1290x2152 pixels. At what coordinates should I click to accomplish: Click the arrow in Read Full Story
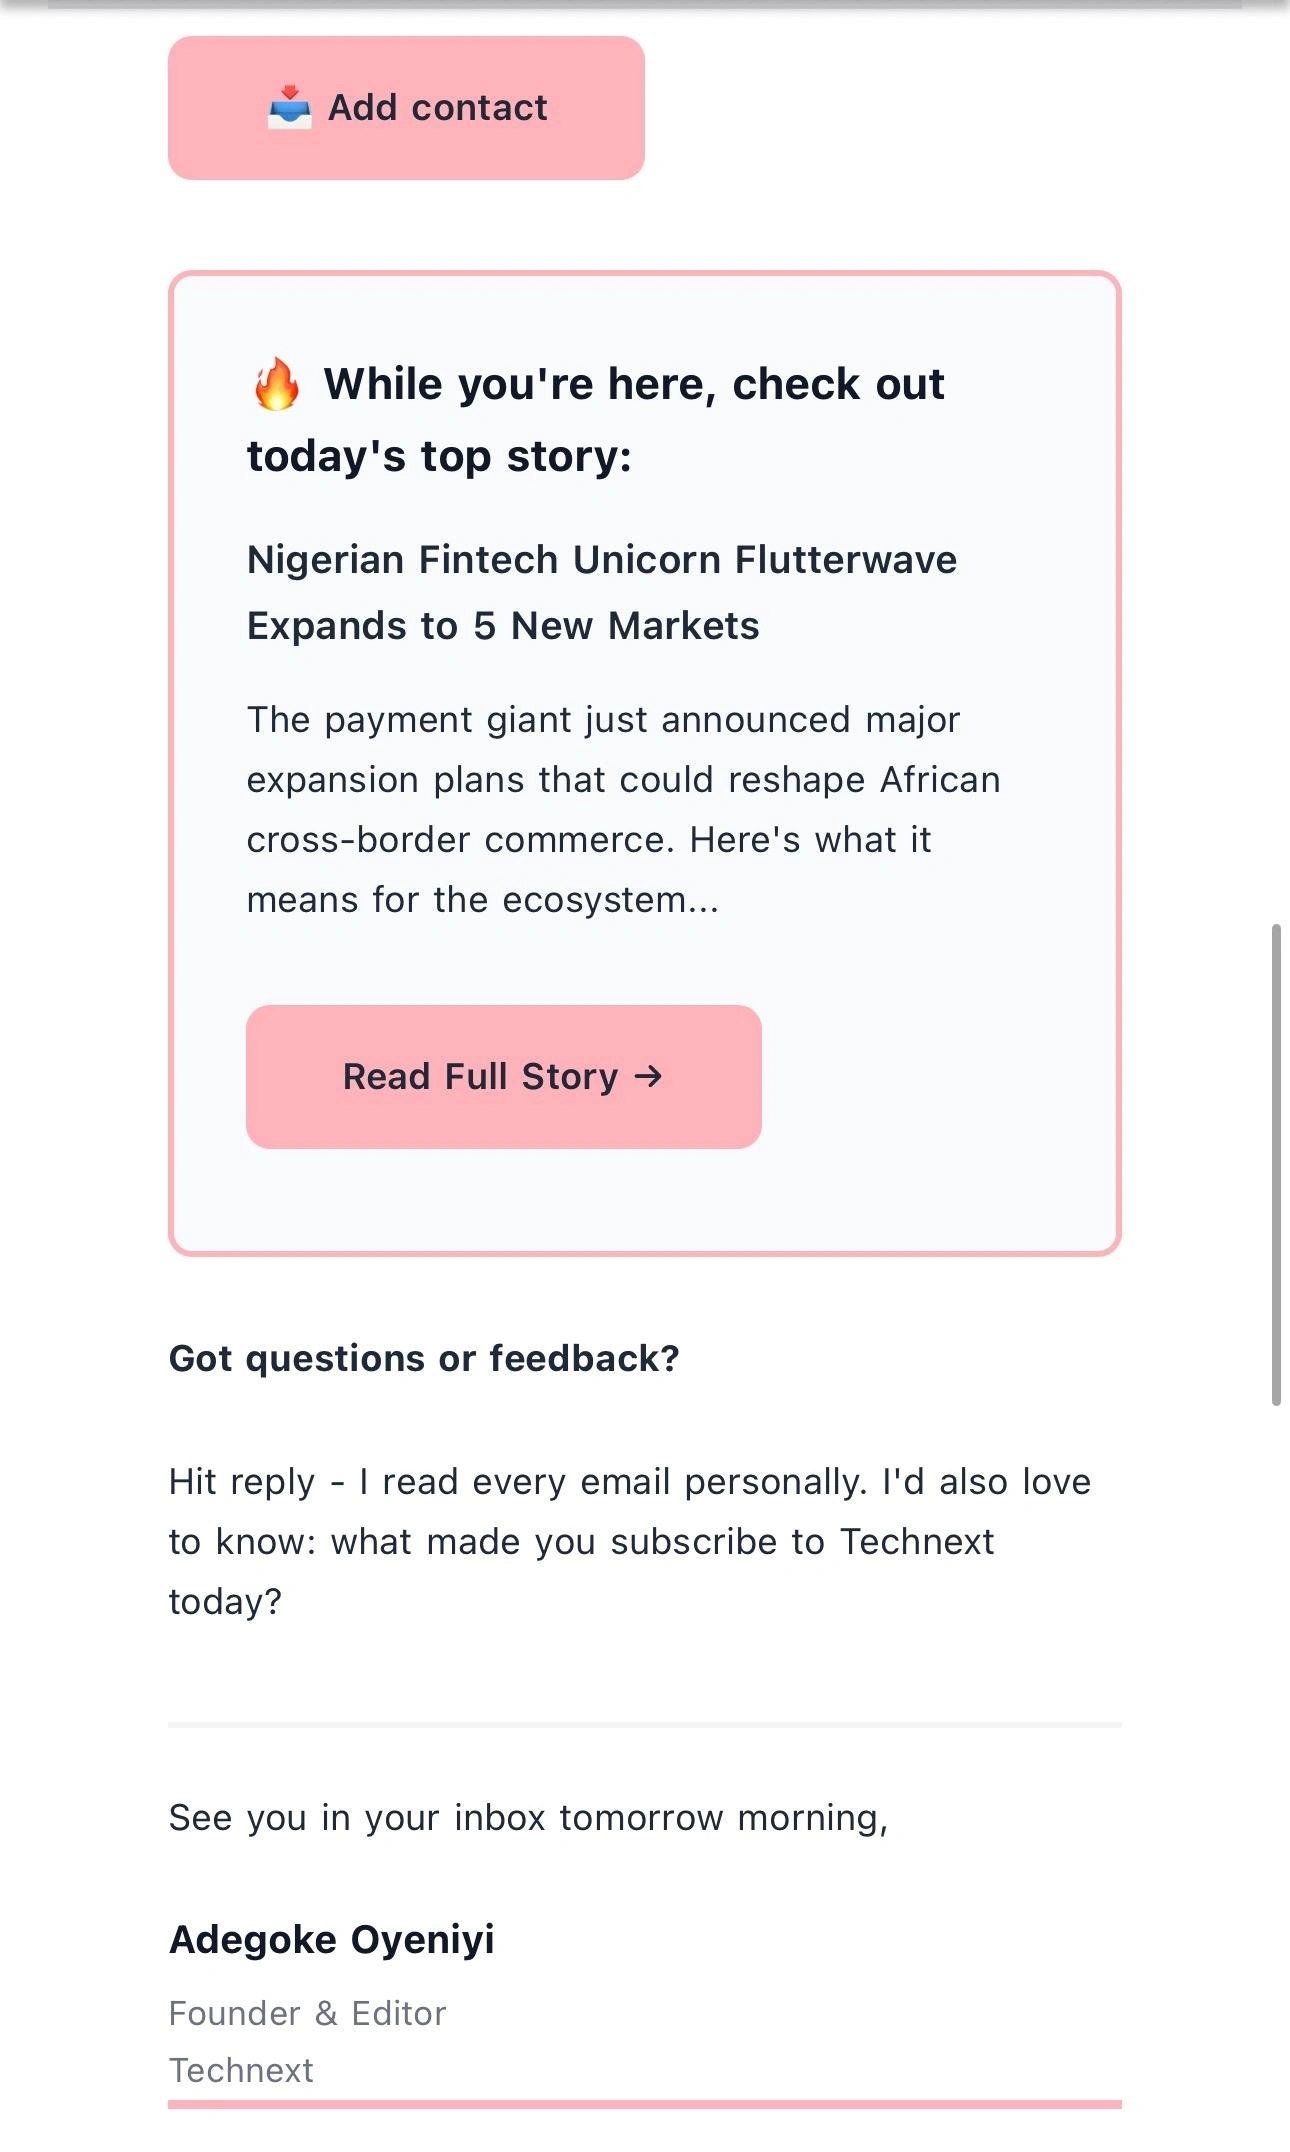(x=648, y=1076)
